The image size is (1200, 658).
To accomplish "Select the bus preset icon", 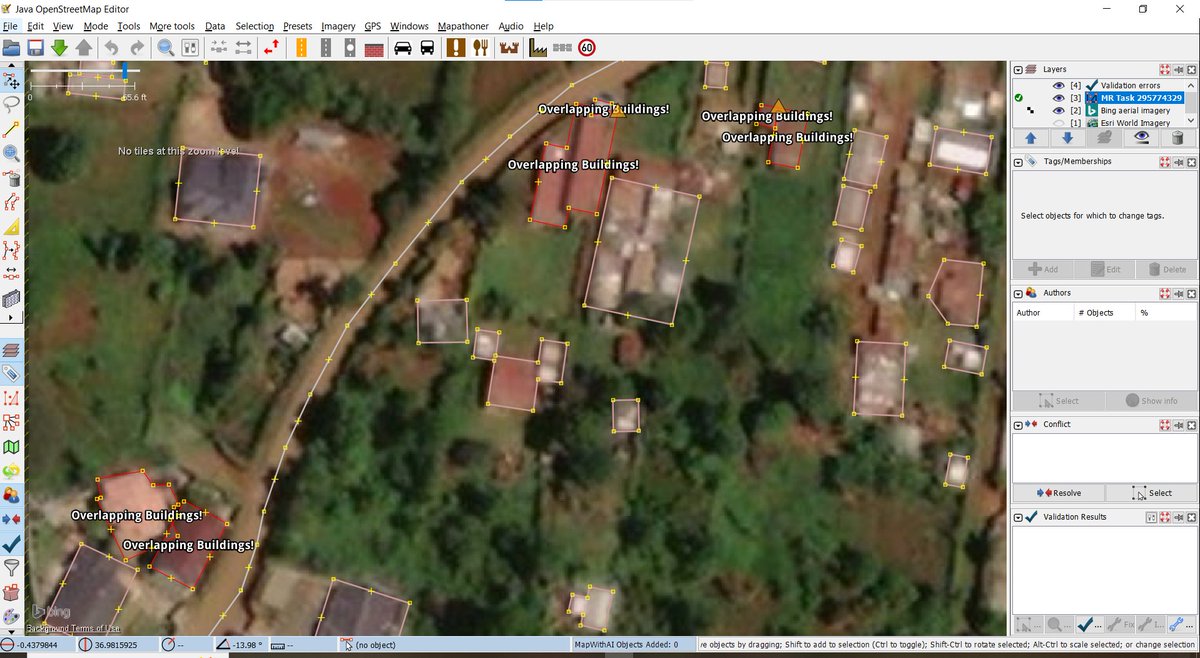I will [427, 47].
